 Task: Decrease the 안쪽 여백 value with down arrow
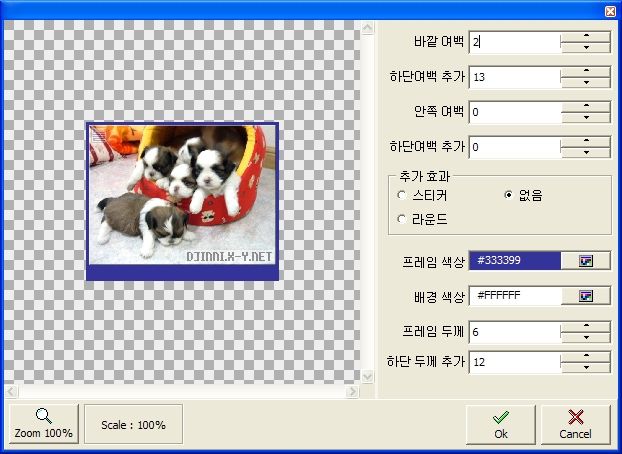(586, 117)
